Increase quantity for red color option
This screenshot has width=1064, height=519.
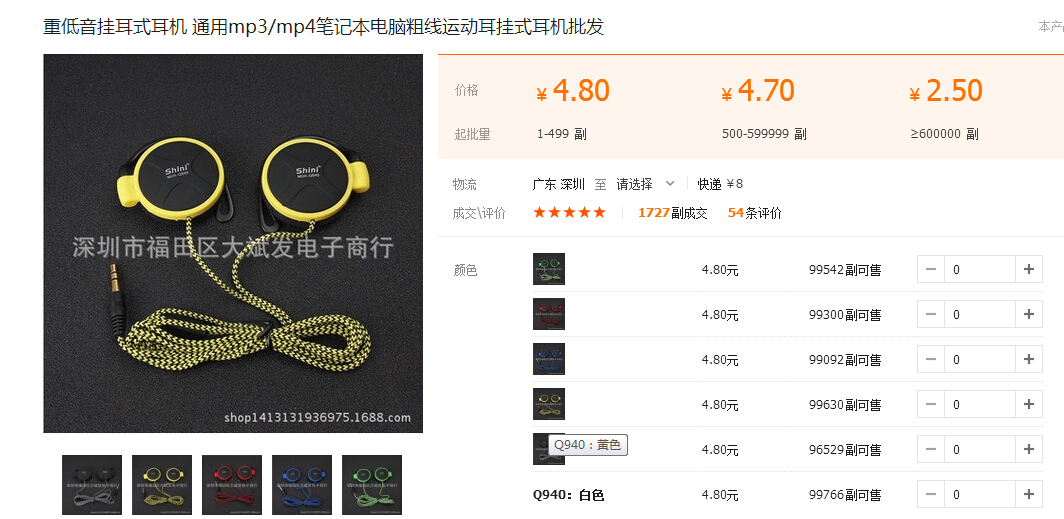(x=1029, y=314)
